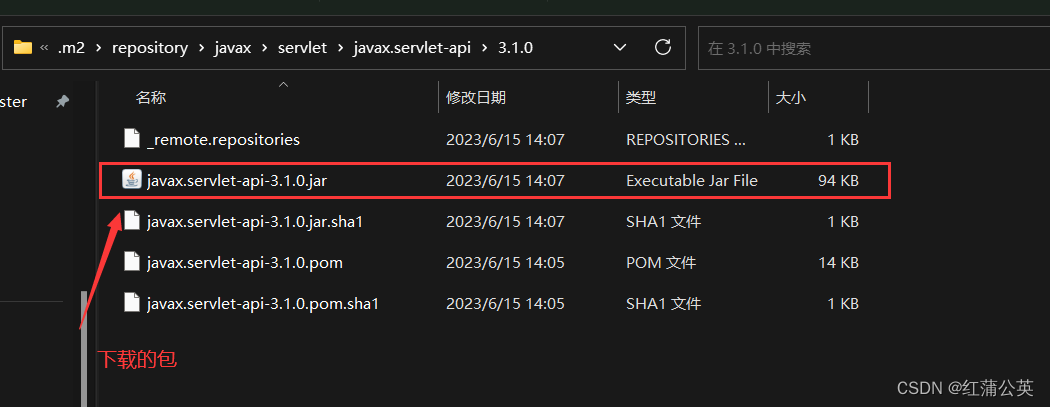
Task: Refresh the current folder view
Action: click(x=662, y=48)
